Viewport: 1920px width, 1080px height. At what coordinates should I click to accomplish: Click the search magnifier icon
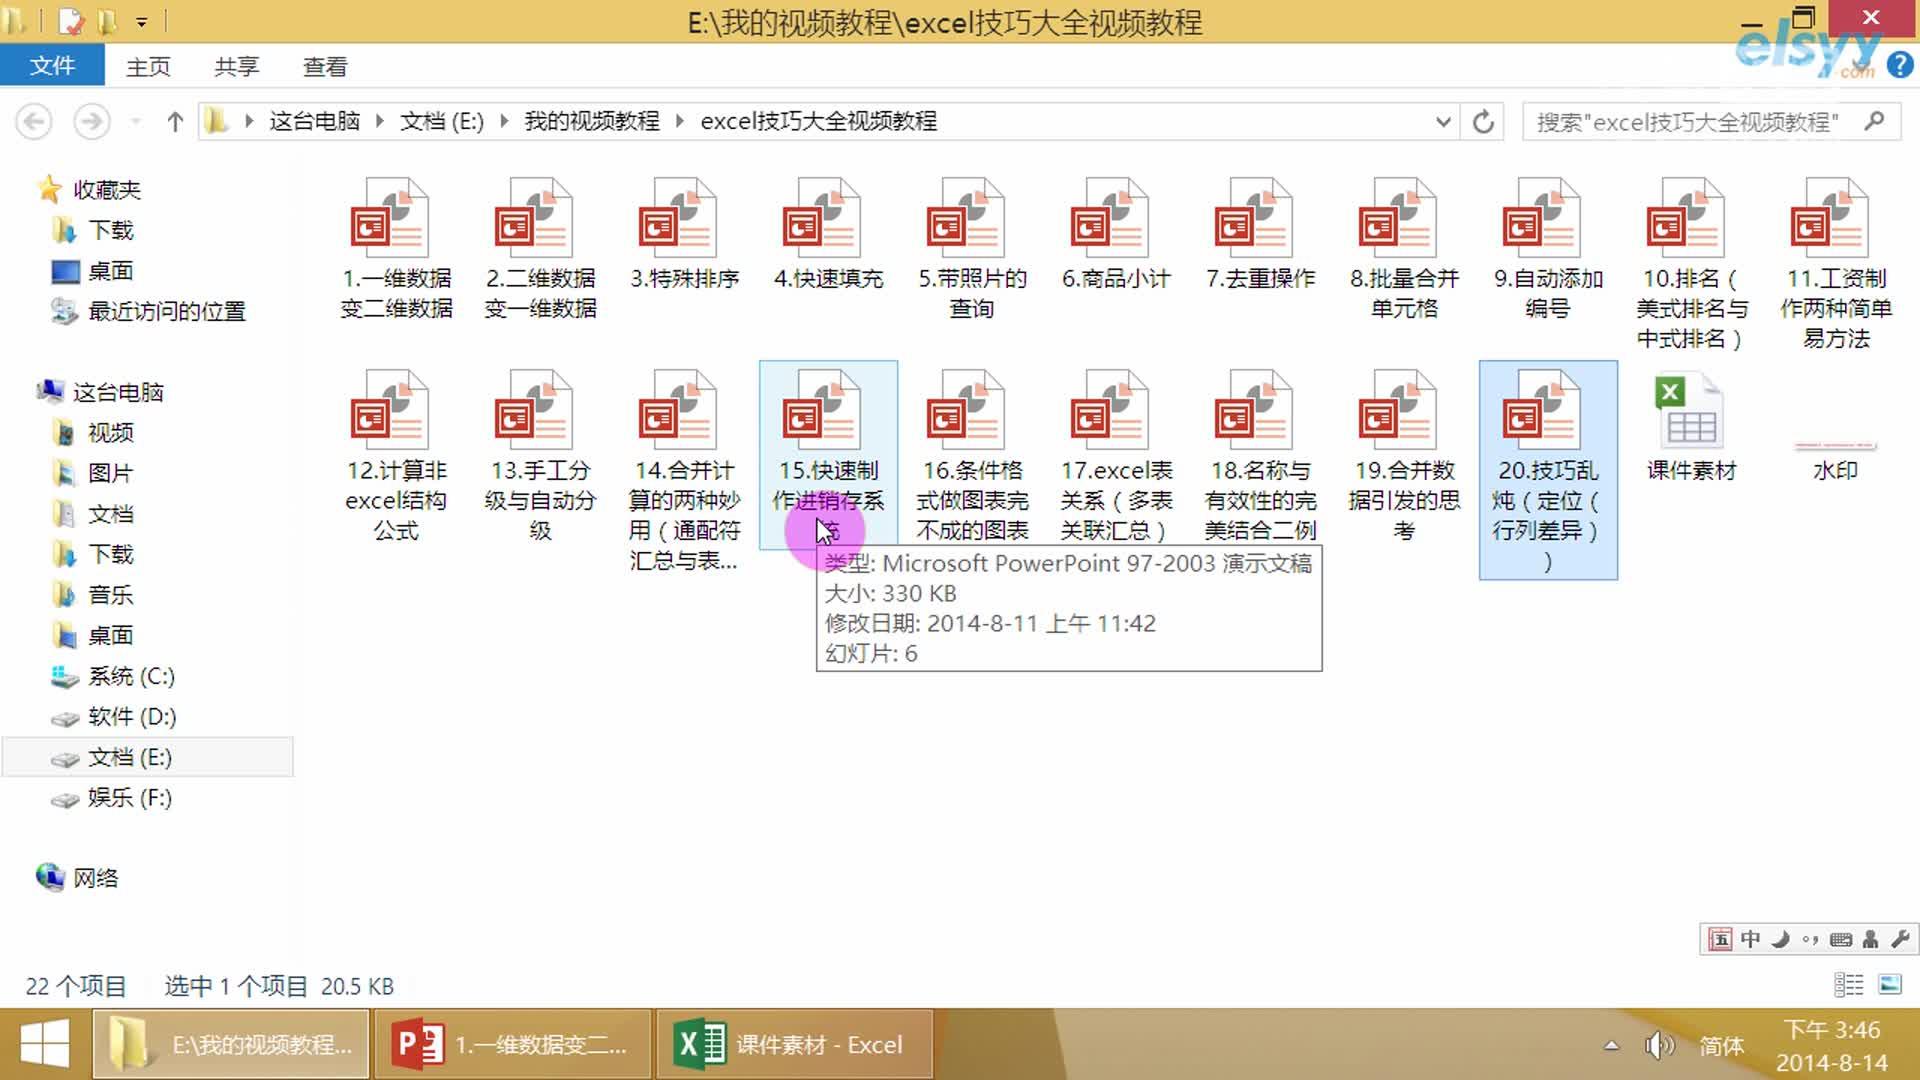(1875, 122)
